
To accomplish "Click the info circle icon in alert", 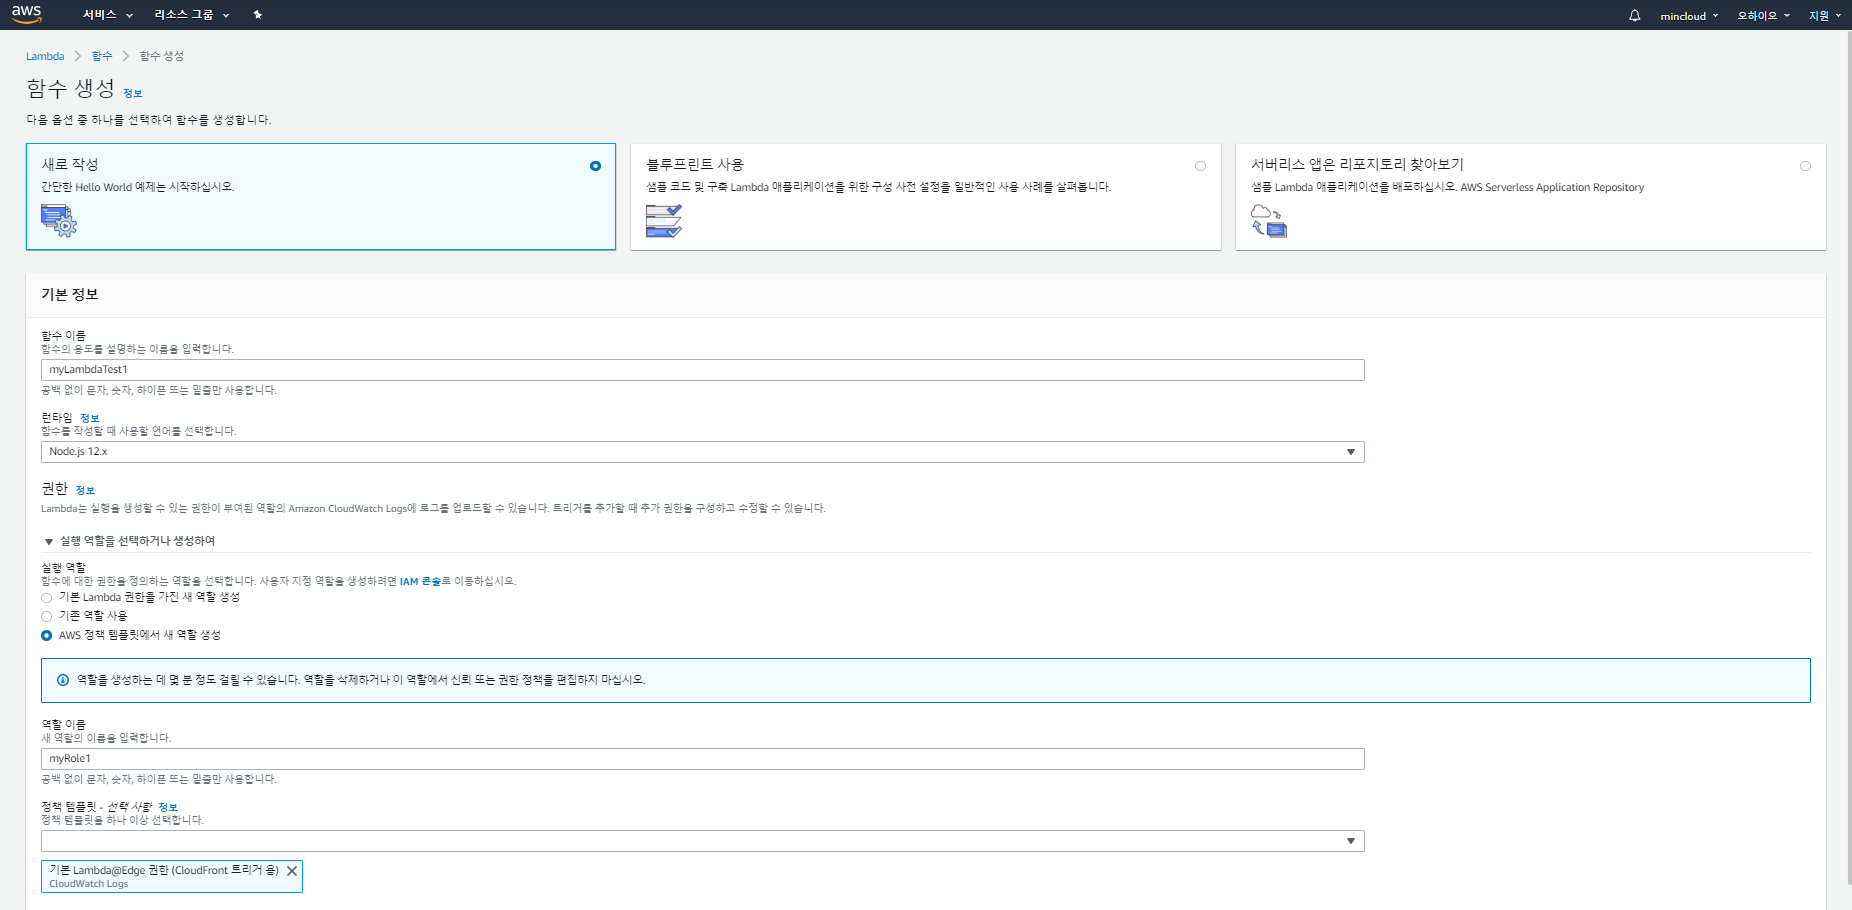I will [x=63, y=680].
